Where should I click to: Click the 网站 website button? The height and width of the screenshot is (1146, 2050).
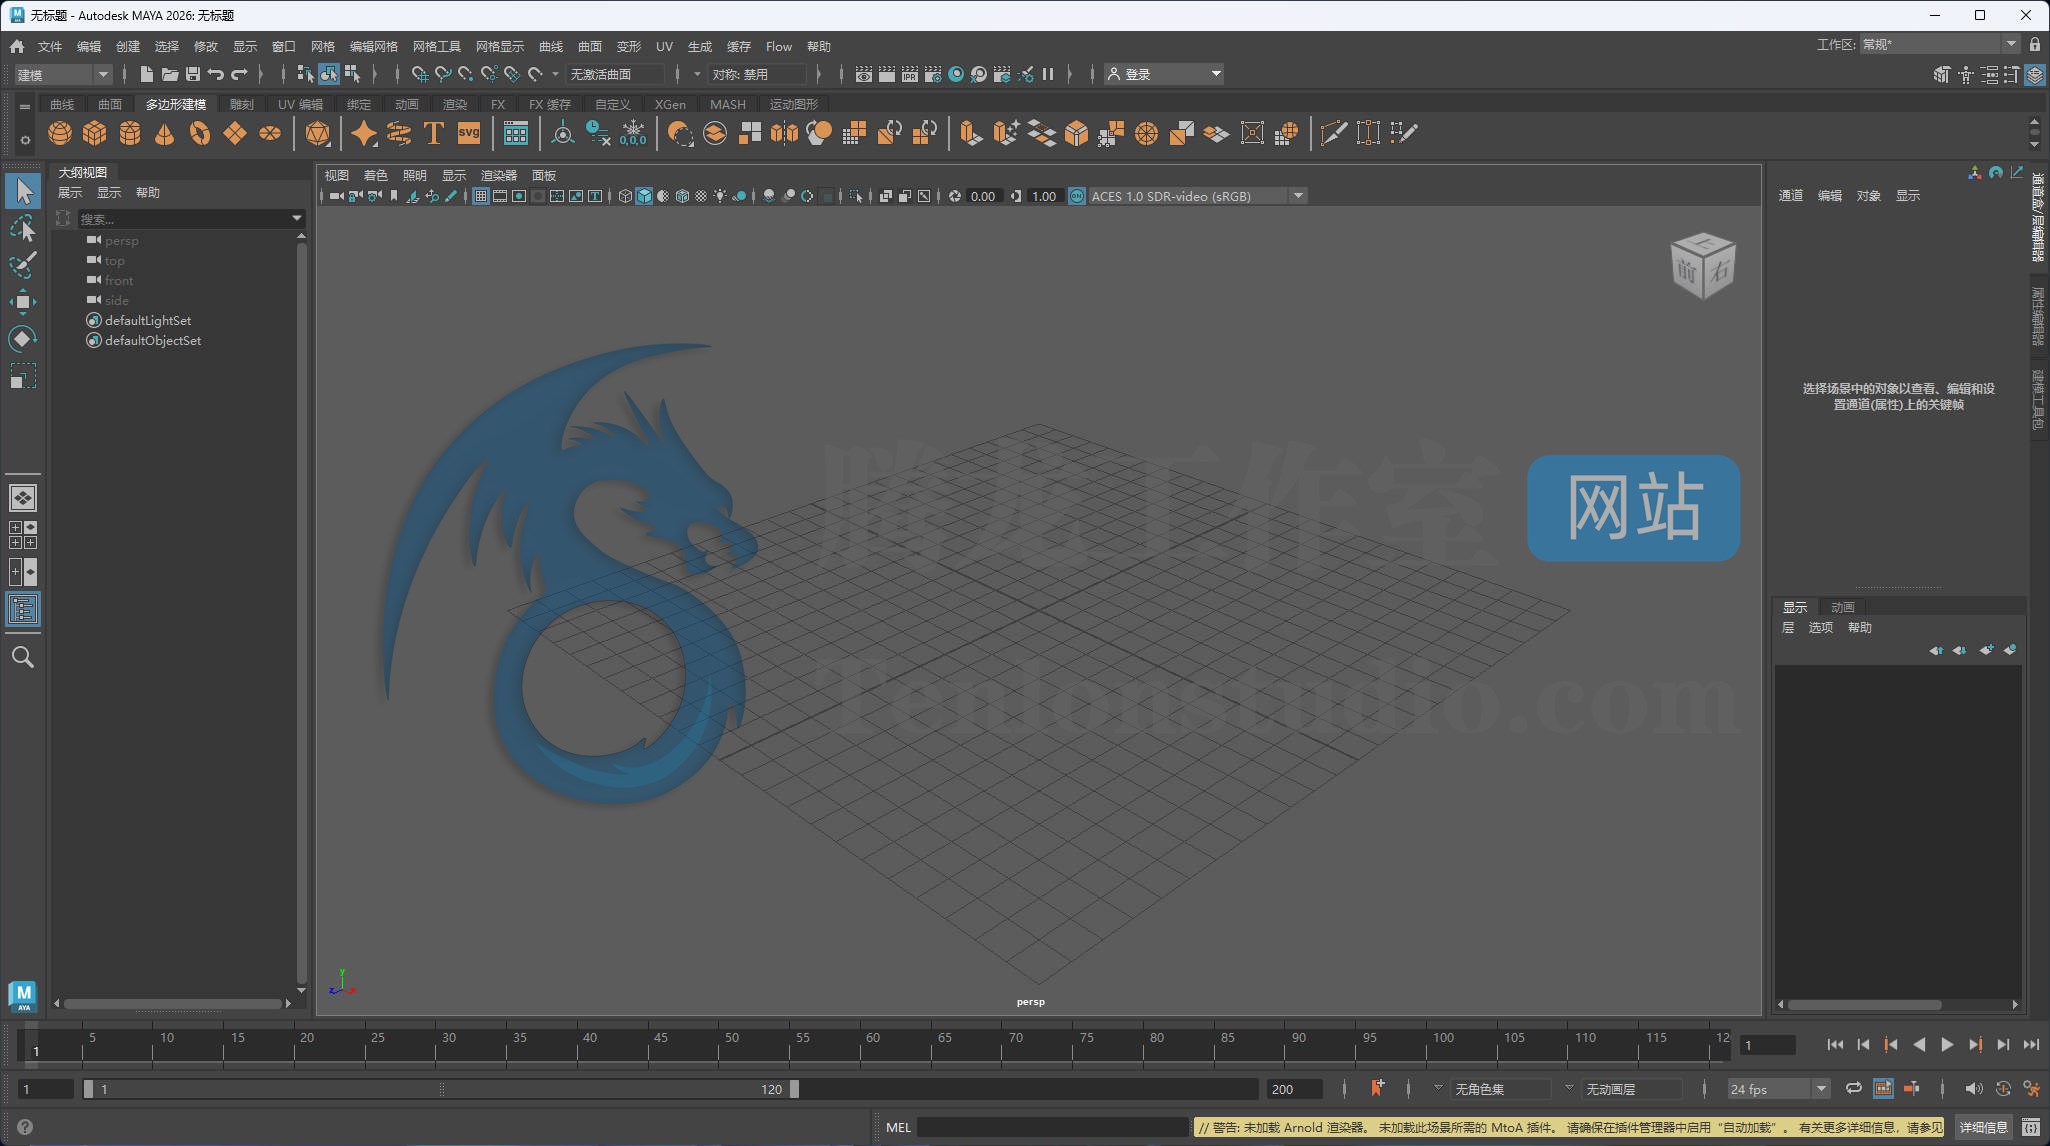(1633, 508)
